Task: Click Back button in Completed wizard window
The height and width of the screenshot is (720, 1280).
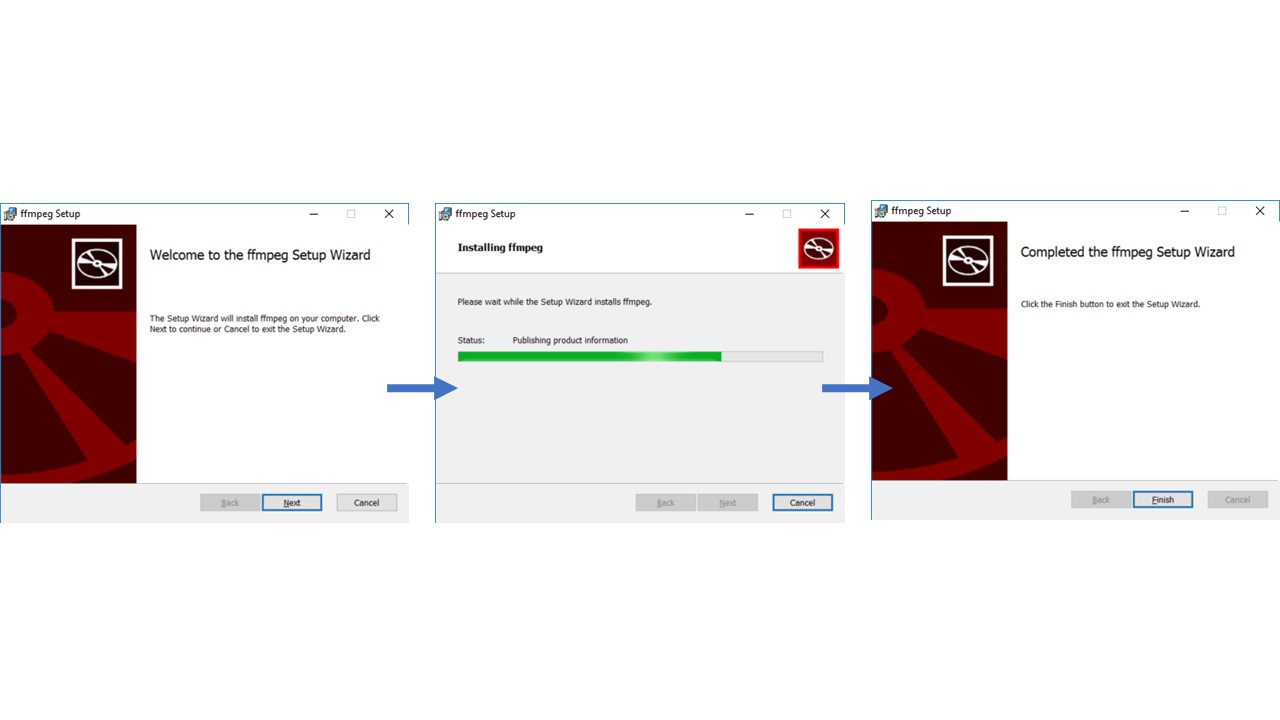Action: pyautogui.click(x=1101, y=500)
